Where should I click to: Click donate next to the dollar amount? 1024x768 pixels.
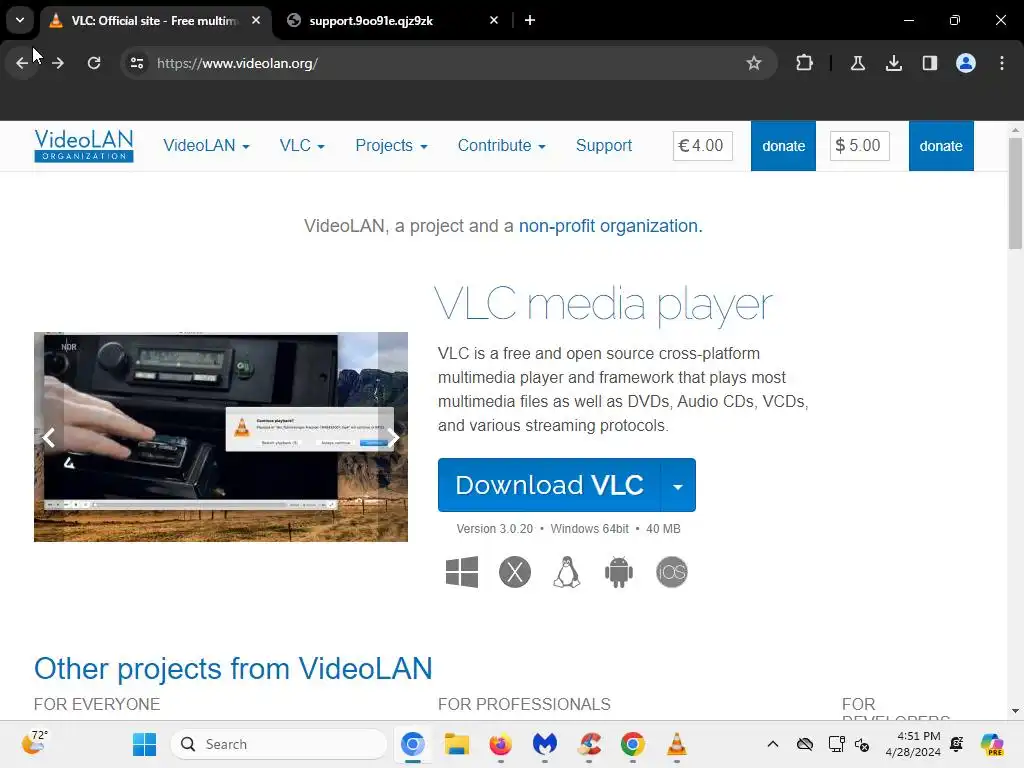pos(941,146)
